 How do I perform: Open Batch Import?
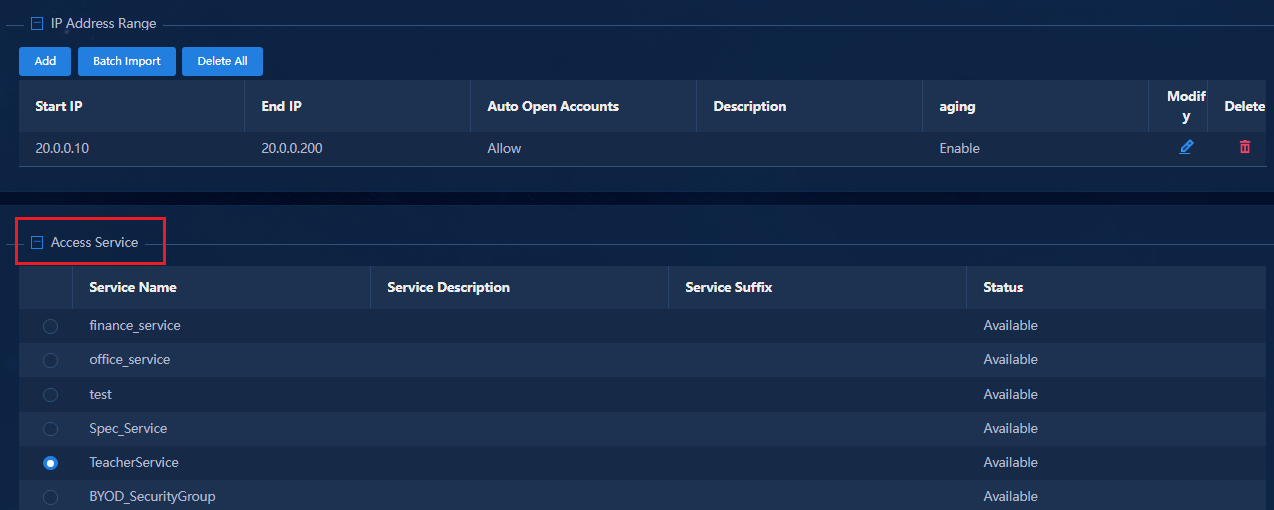tap(127, 61)
